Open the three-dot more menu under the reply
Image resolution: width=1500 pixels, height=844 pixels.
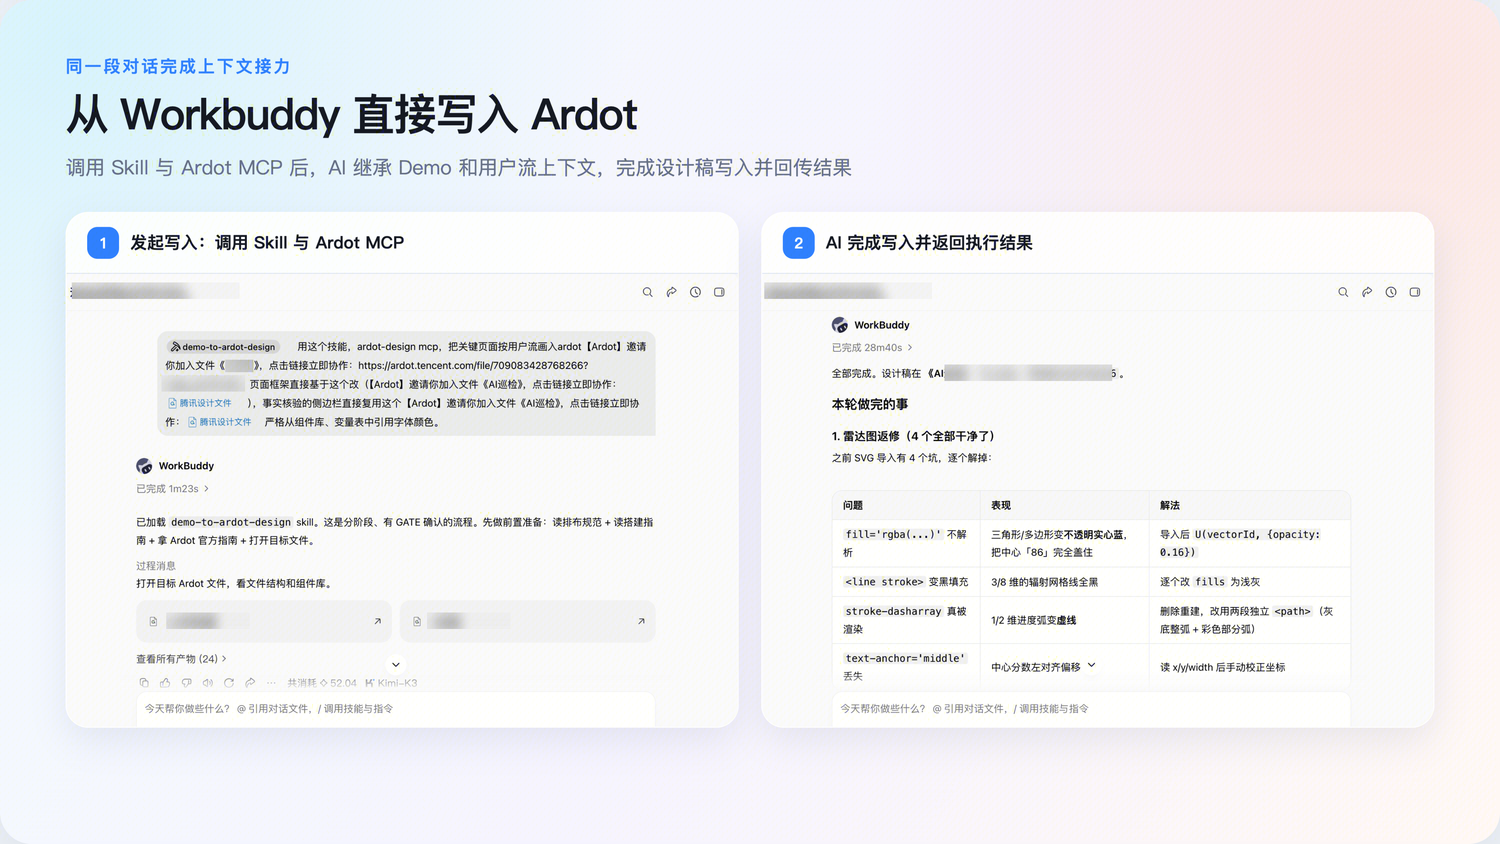tap(271, 683)
